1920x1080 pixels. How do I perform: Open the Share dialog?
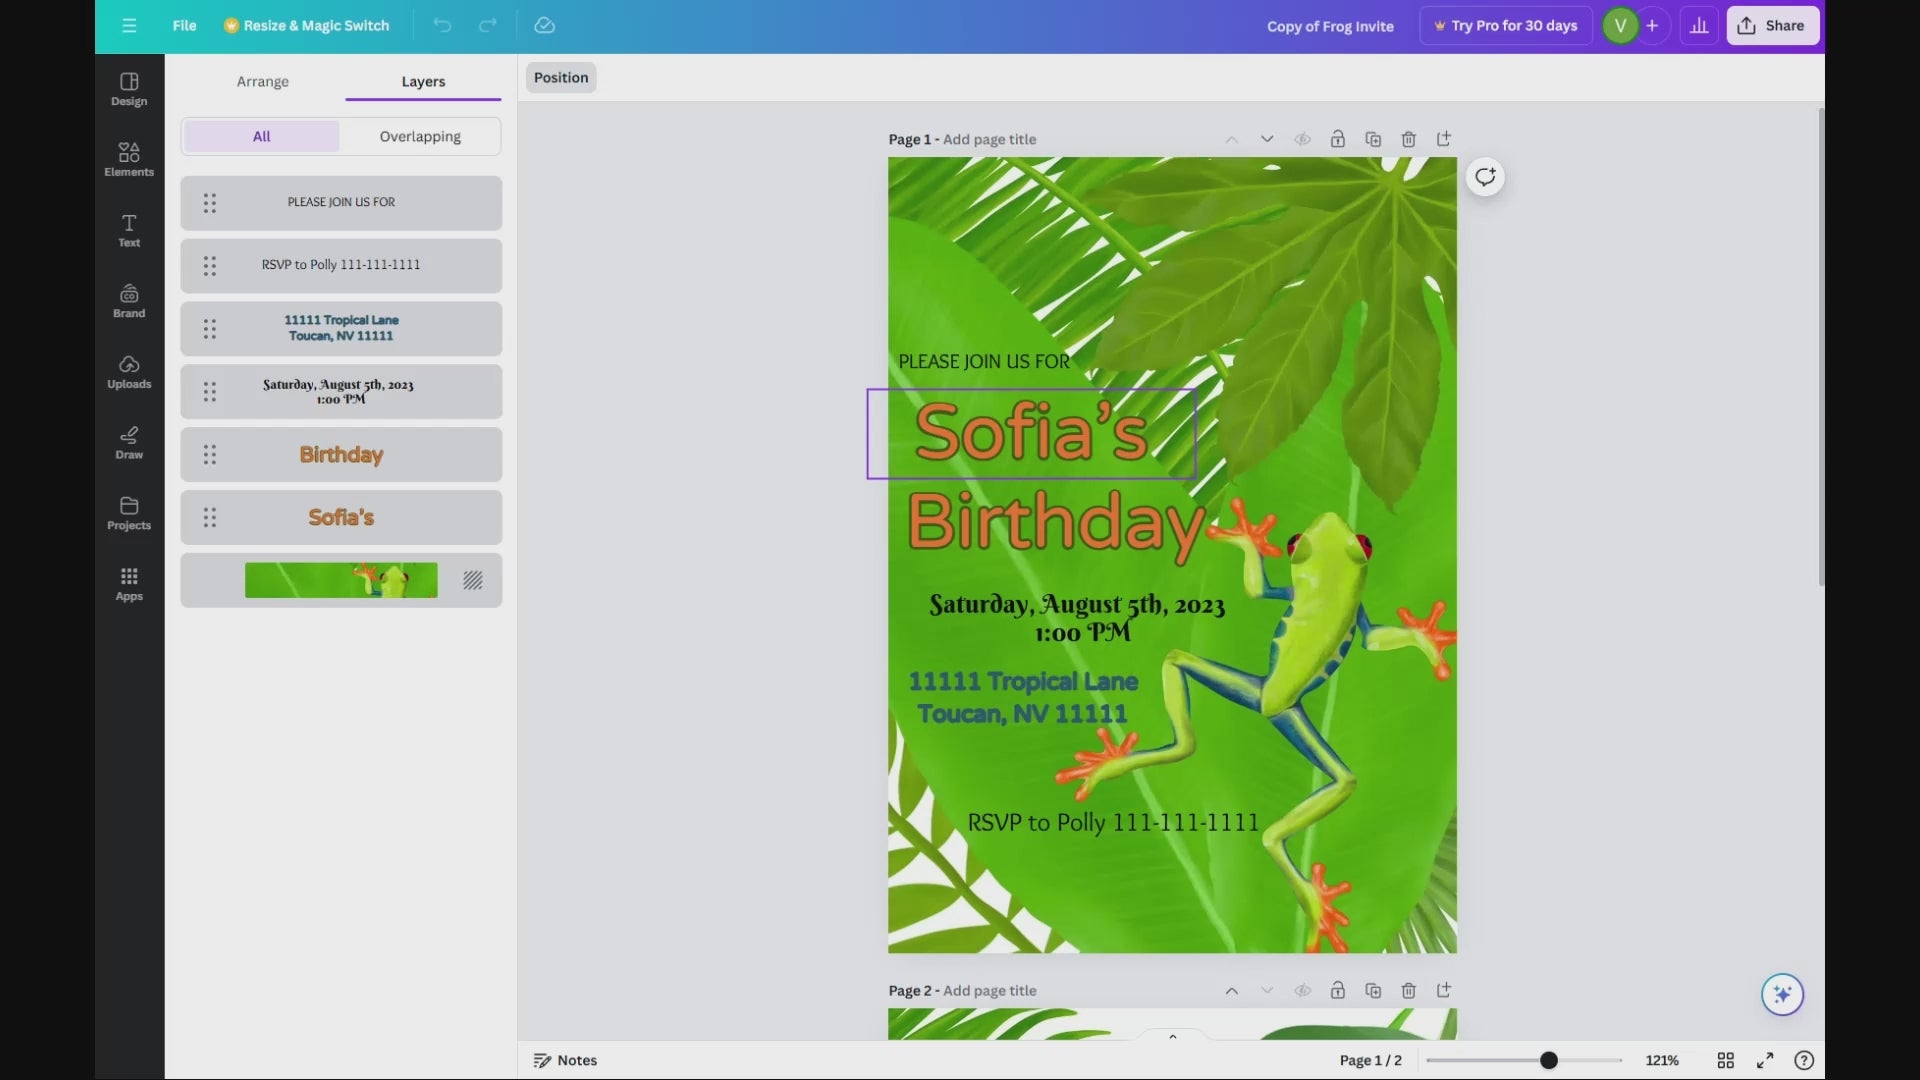pos(1772,26)
